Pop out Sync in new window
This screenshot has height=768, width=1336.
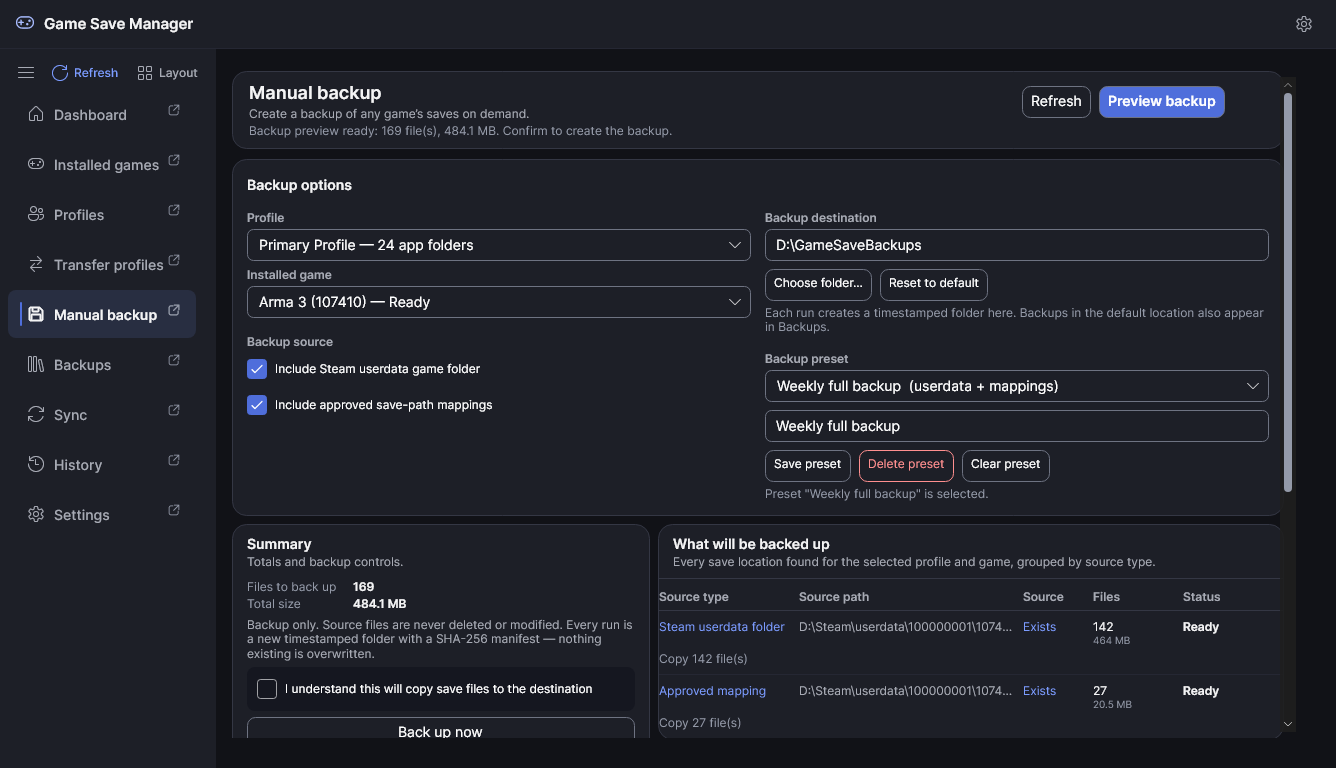pyautogui.click(x=174, y=410)
